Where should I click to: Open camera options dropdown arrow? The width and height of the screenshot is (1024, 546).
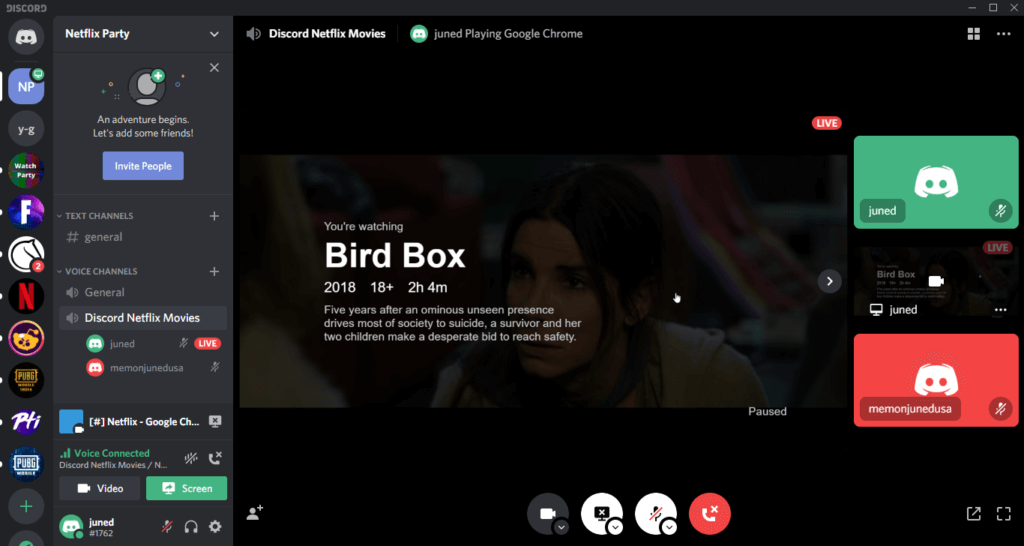[561, 527]
